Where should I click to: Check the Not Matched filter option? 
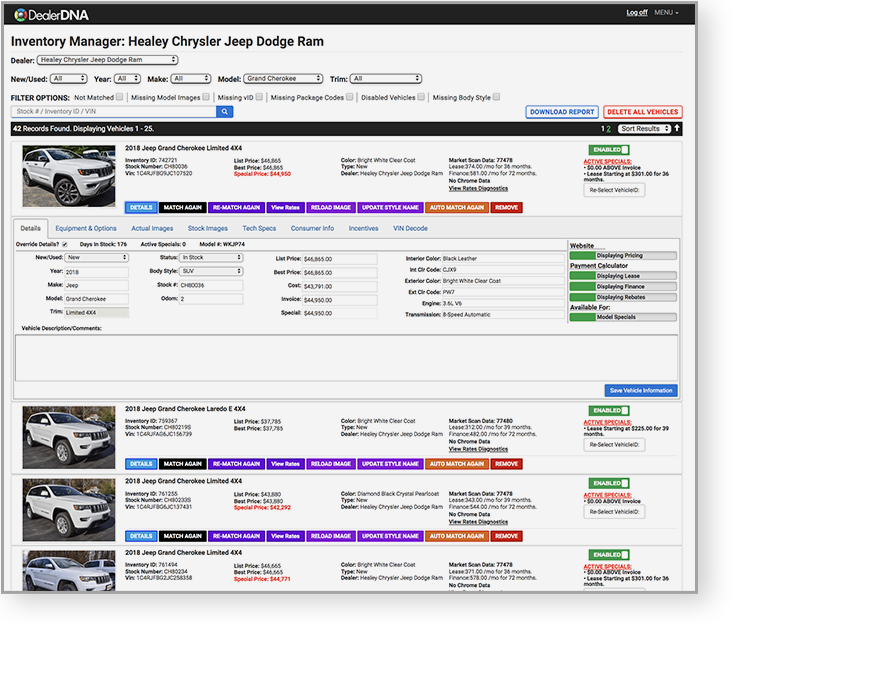pyautogui.click(x=119, y=97)
